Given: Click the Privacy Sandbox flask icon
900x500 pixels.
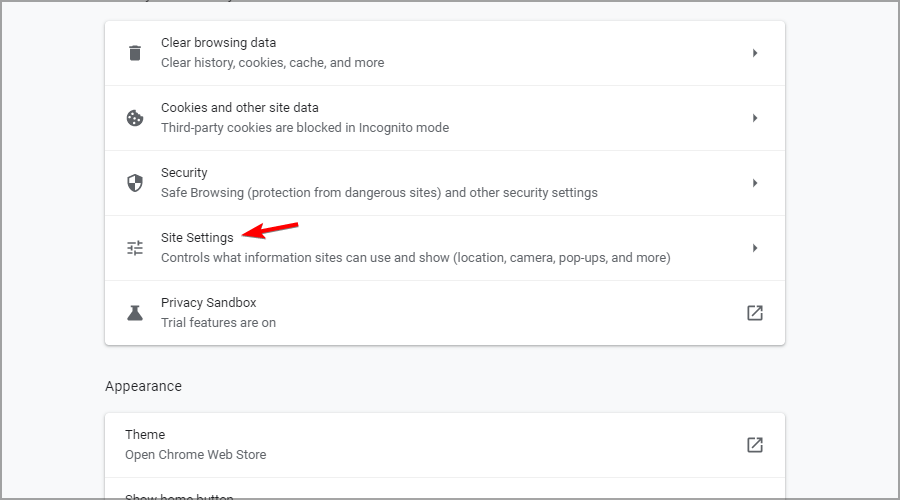Looking at the screenshot, I should (135, 313).
